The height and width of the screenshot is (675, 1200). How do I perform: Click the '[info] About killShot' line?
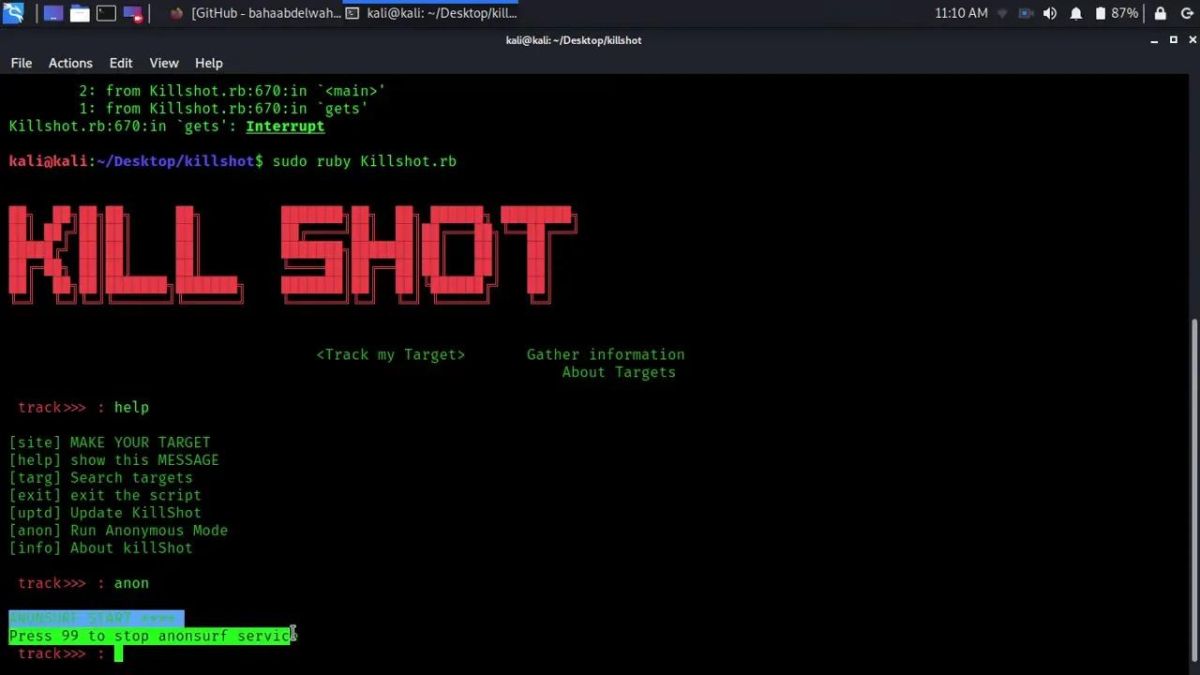101,548
